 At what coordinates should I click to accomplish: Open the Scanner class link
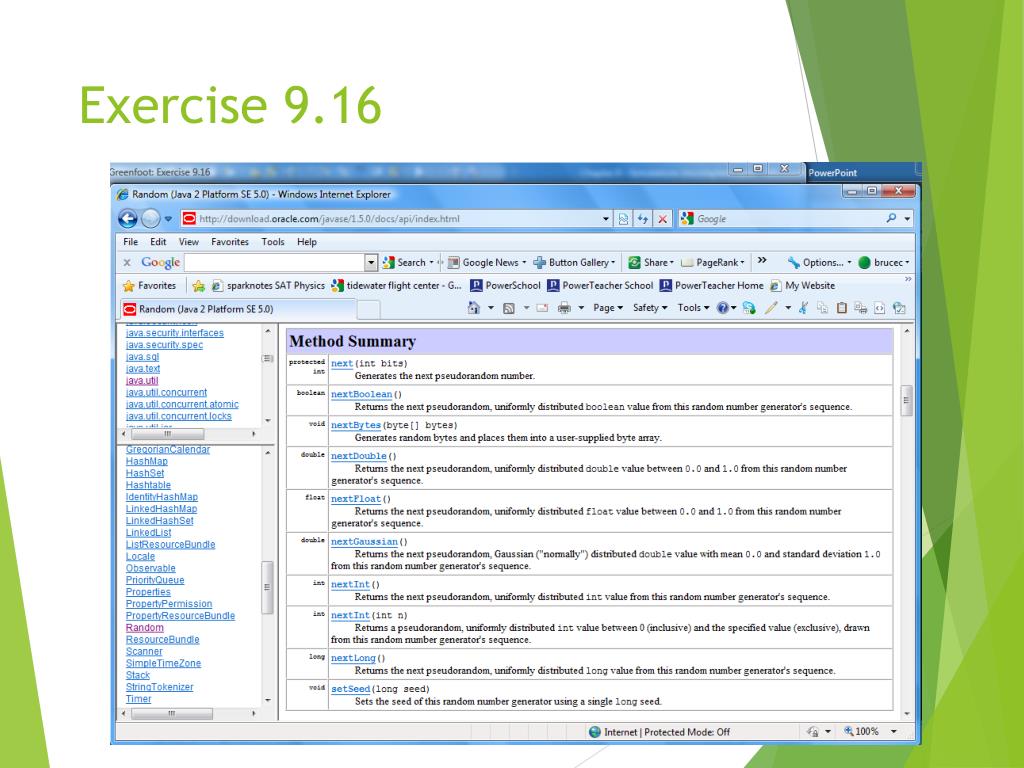click(x=144, y=651)
